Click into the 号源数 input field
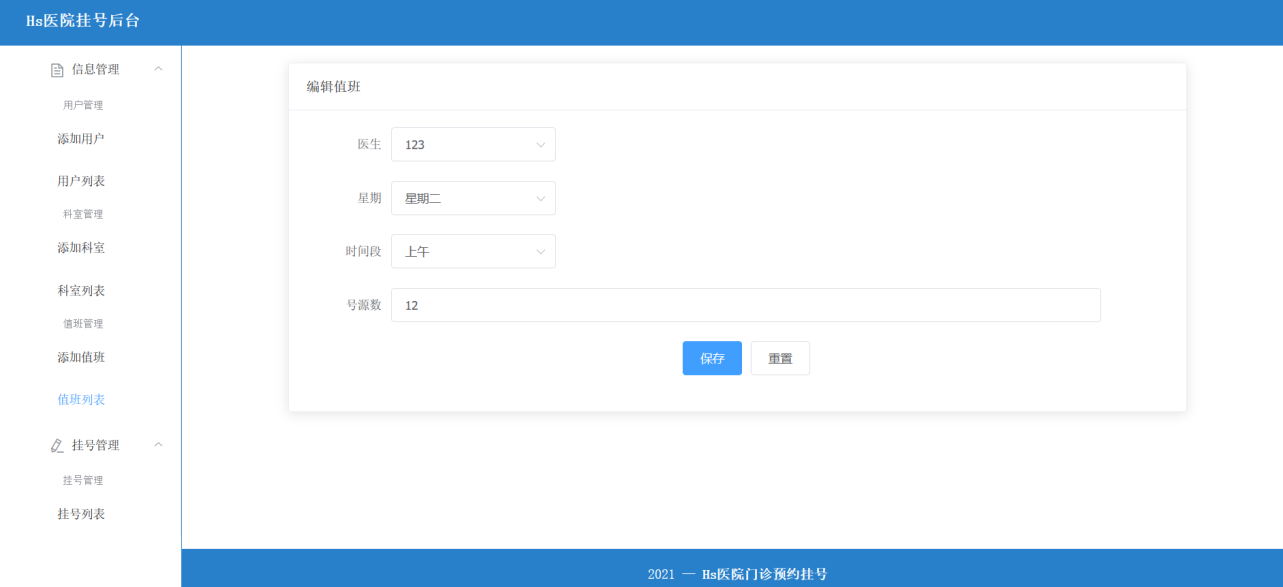The height and width of the screenshot is (587, 1283). [745, 305]
